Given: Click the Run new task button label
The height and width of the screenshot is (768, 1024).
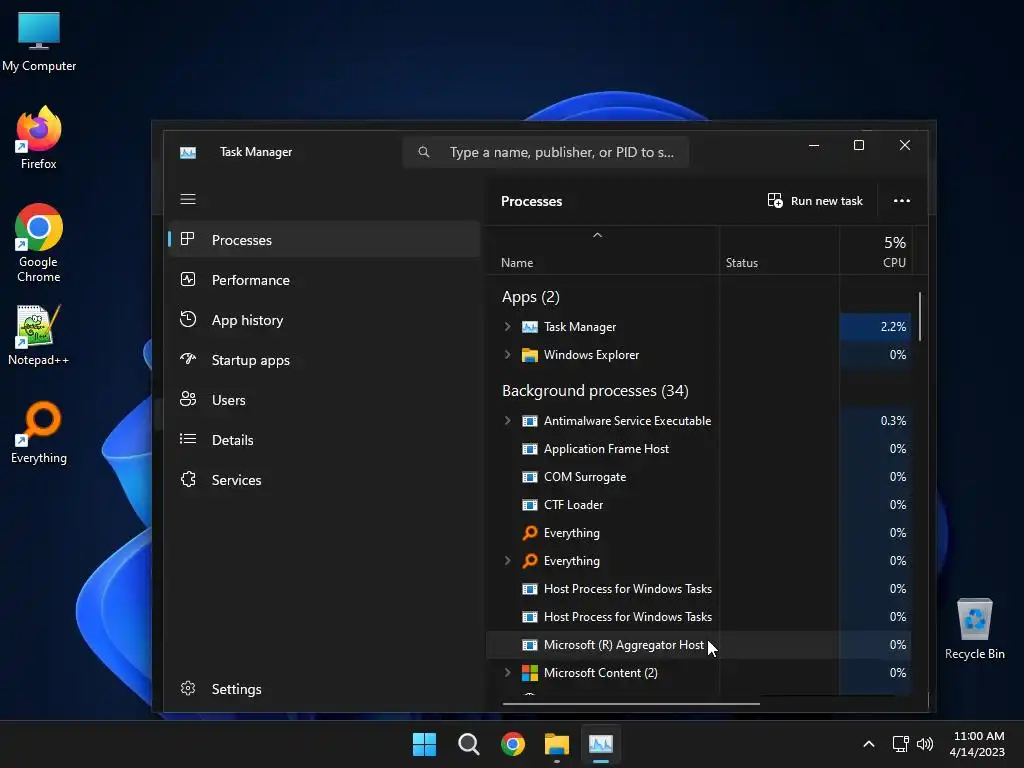Looking at the screenshot, I should point(826,201).
